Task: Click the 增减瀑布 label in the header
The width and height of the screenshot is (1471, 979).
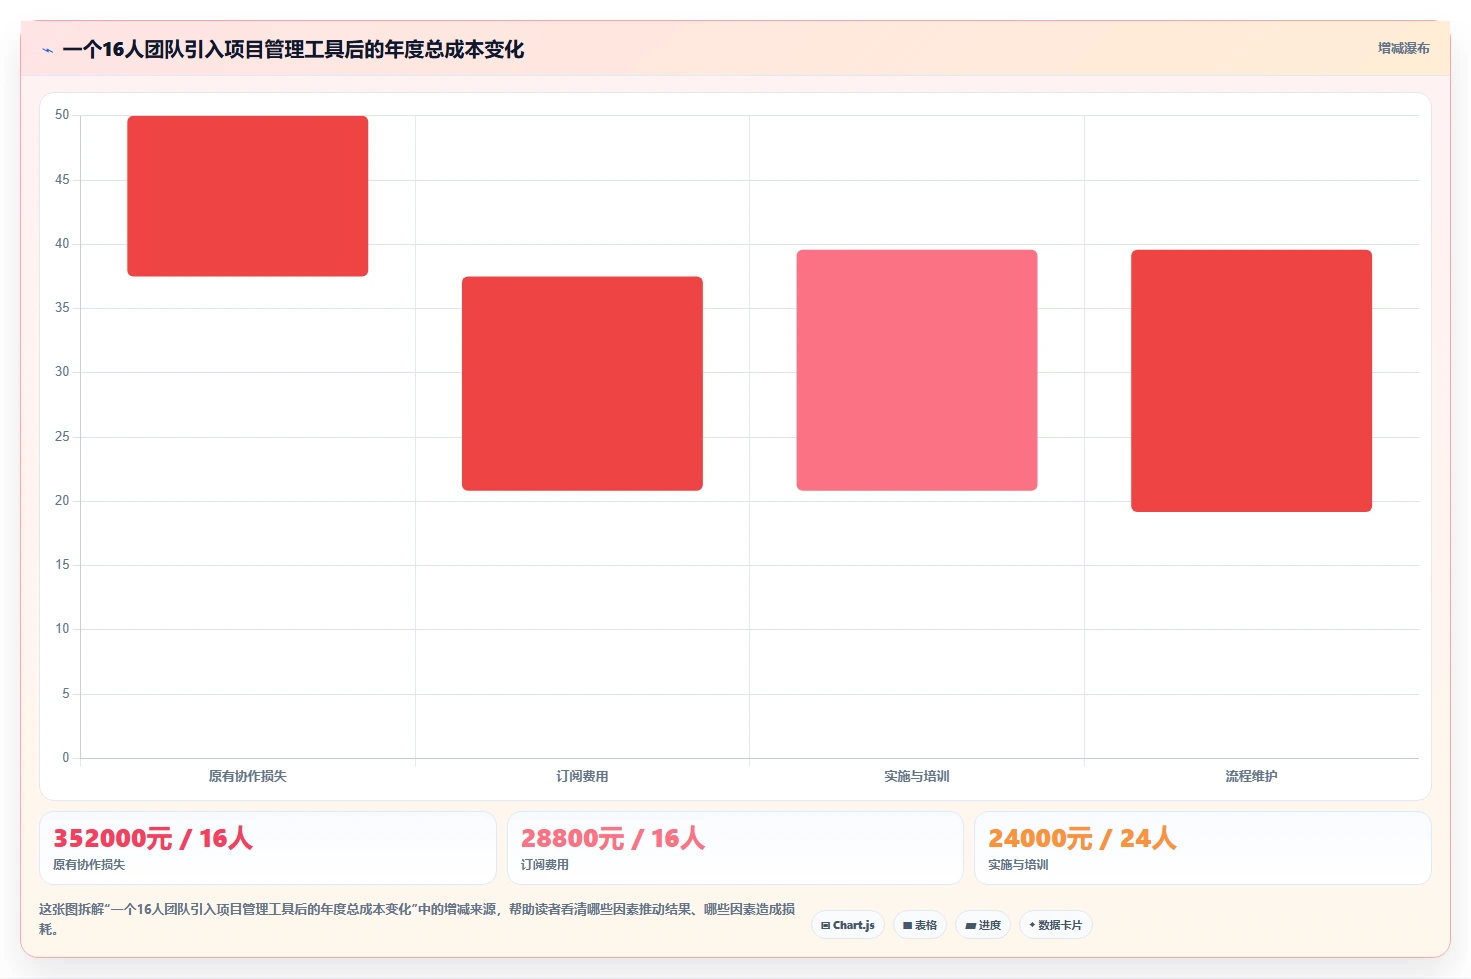Action: [x=1403, y=48]
